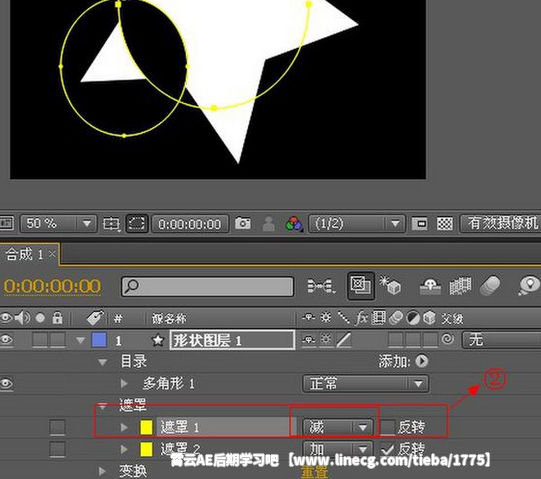The height and width of the screenshot is (479, 541).
Task: Click the viewer timecode 0:00:00:00 button
Action: click(x=190, y=224)
